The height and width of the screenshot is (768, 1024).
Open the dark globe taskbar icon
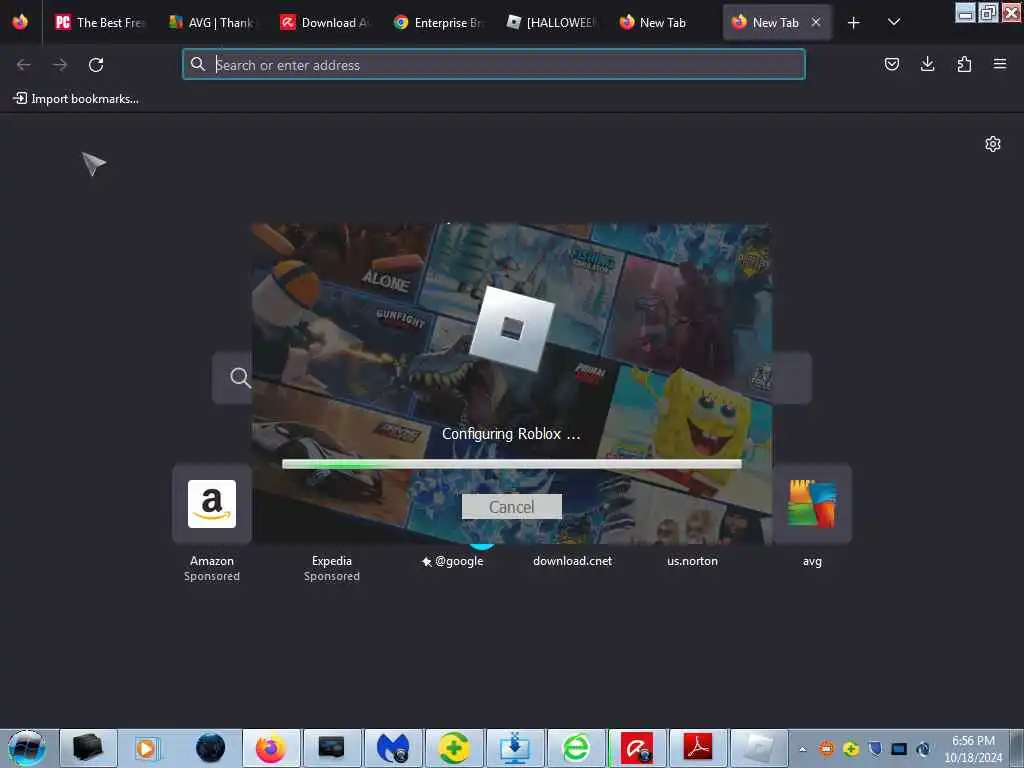coord(210,748)
